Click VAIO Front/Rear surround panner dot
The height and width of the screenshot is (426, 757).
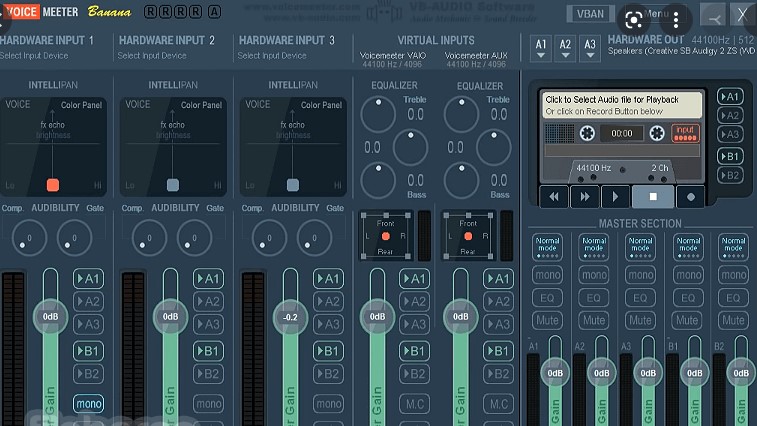click(385, 236)
